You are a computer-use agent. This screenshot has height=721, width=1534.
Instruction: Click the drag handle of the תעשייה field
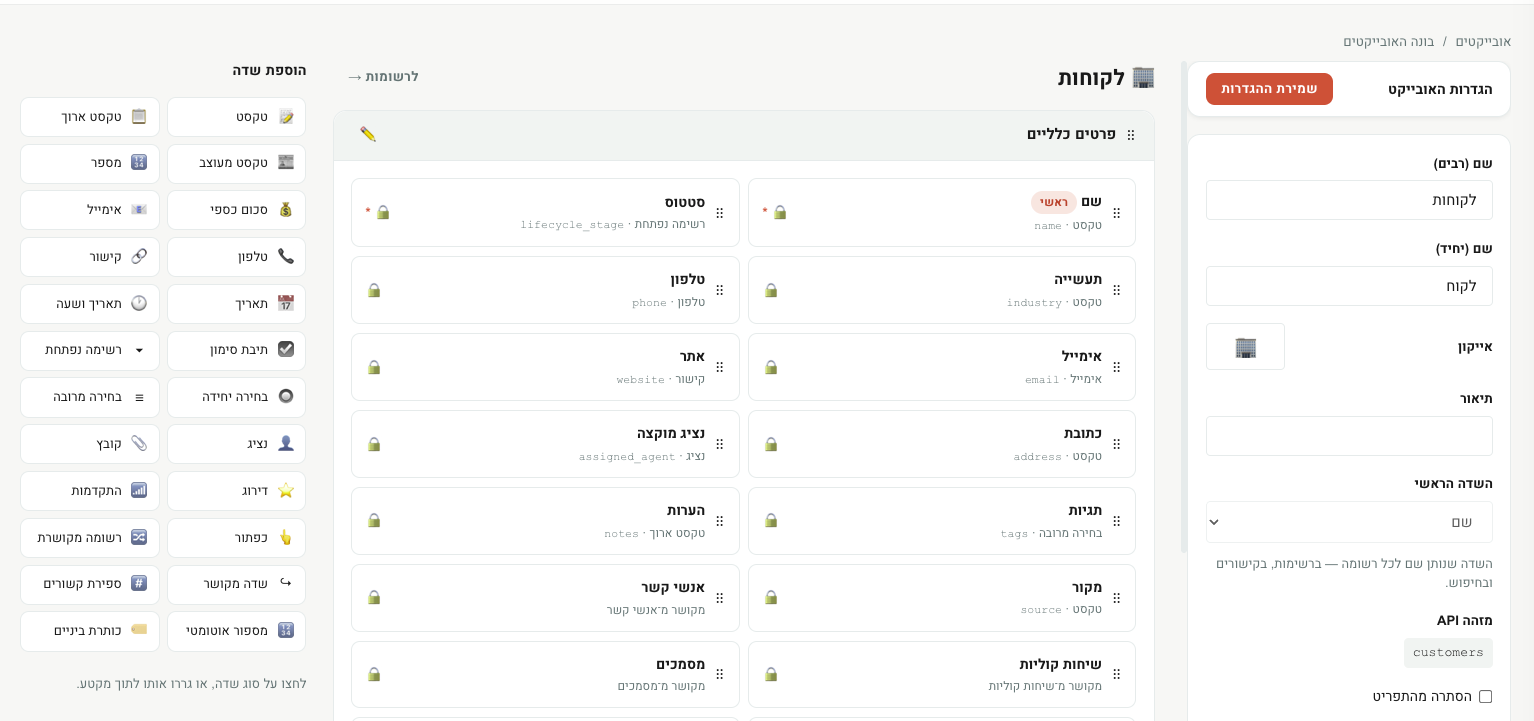[1117, 290]
